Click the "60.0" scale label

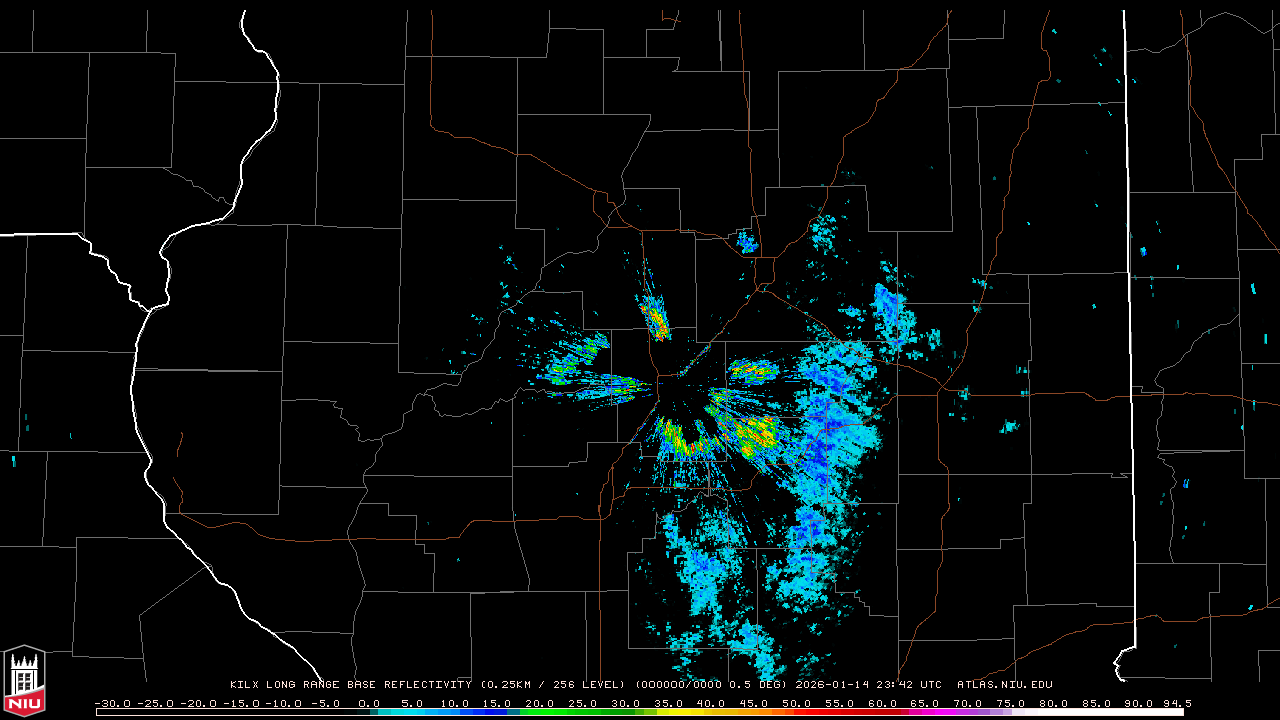click(885, 703)
